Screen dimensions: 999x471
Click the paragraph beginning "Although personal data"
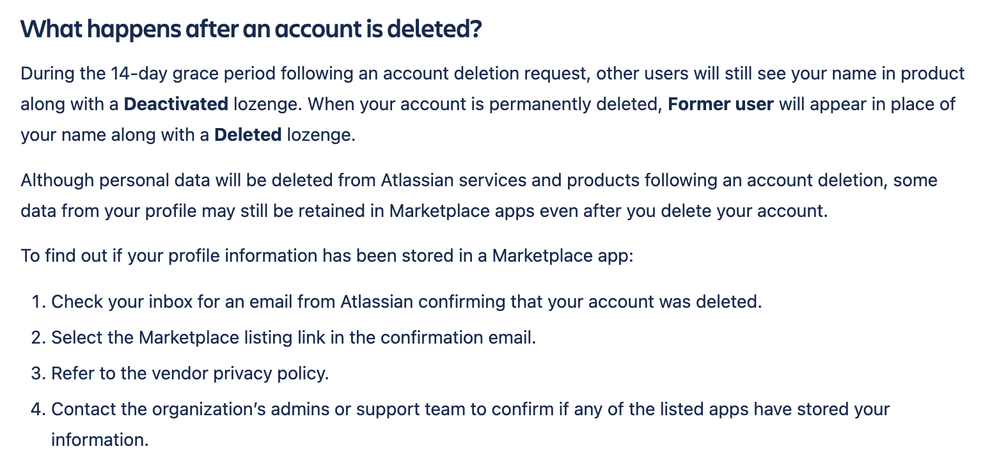478,196
